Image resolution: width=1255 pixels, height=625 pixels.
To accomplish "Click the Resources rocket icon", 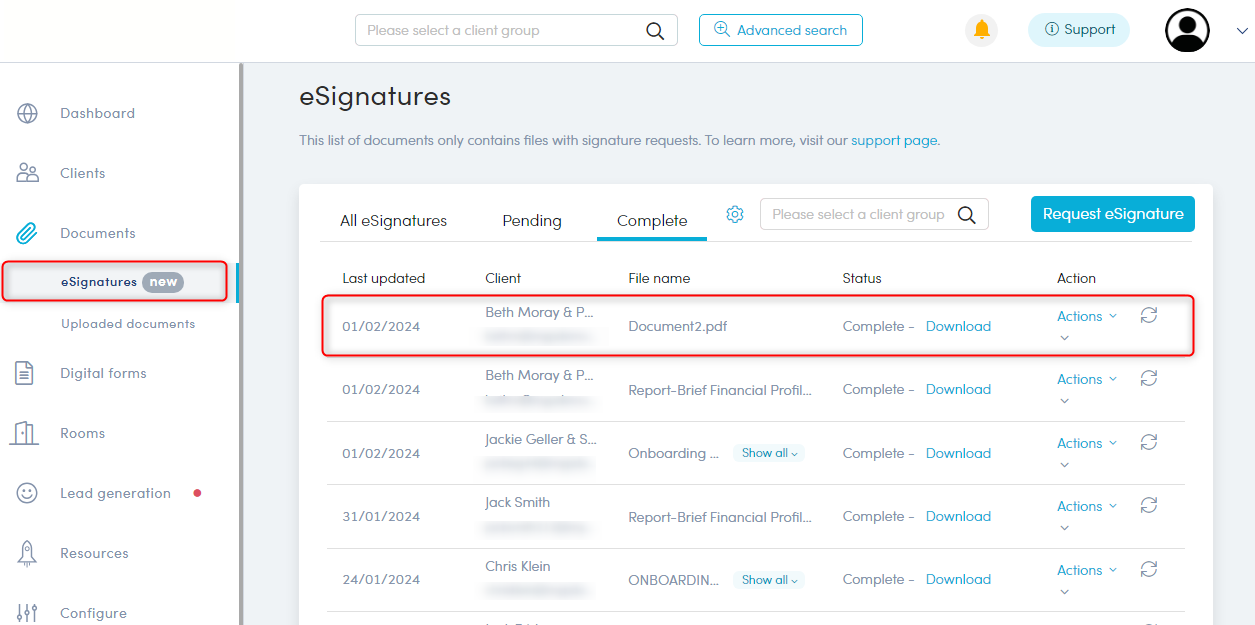I will 27,553.
